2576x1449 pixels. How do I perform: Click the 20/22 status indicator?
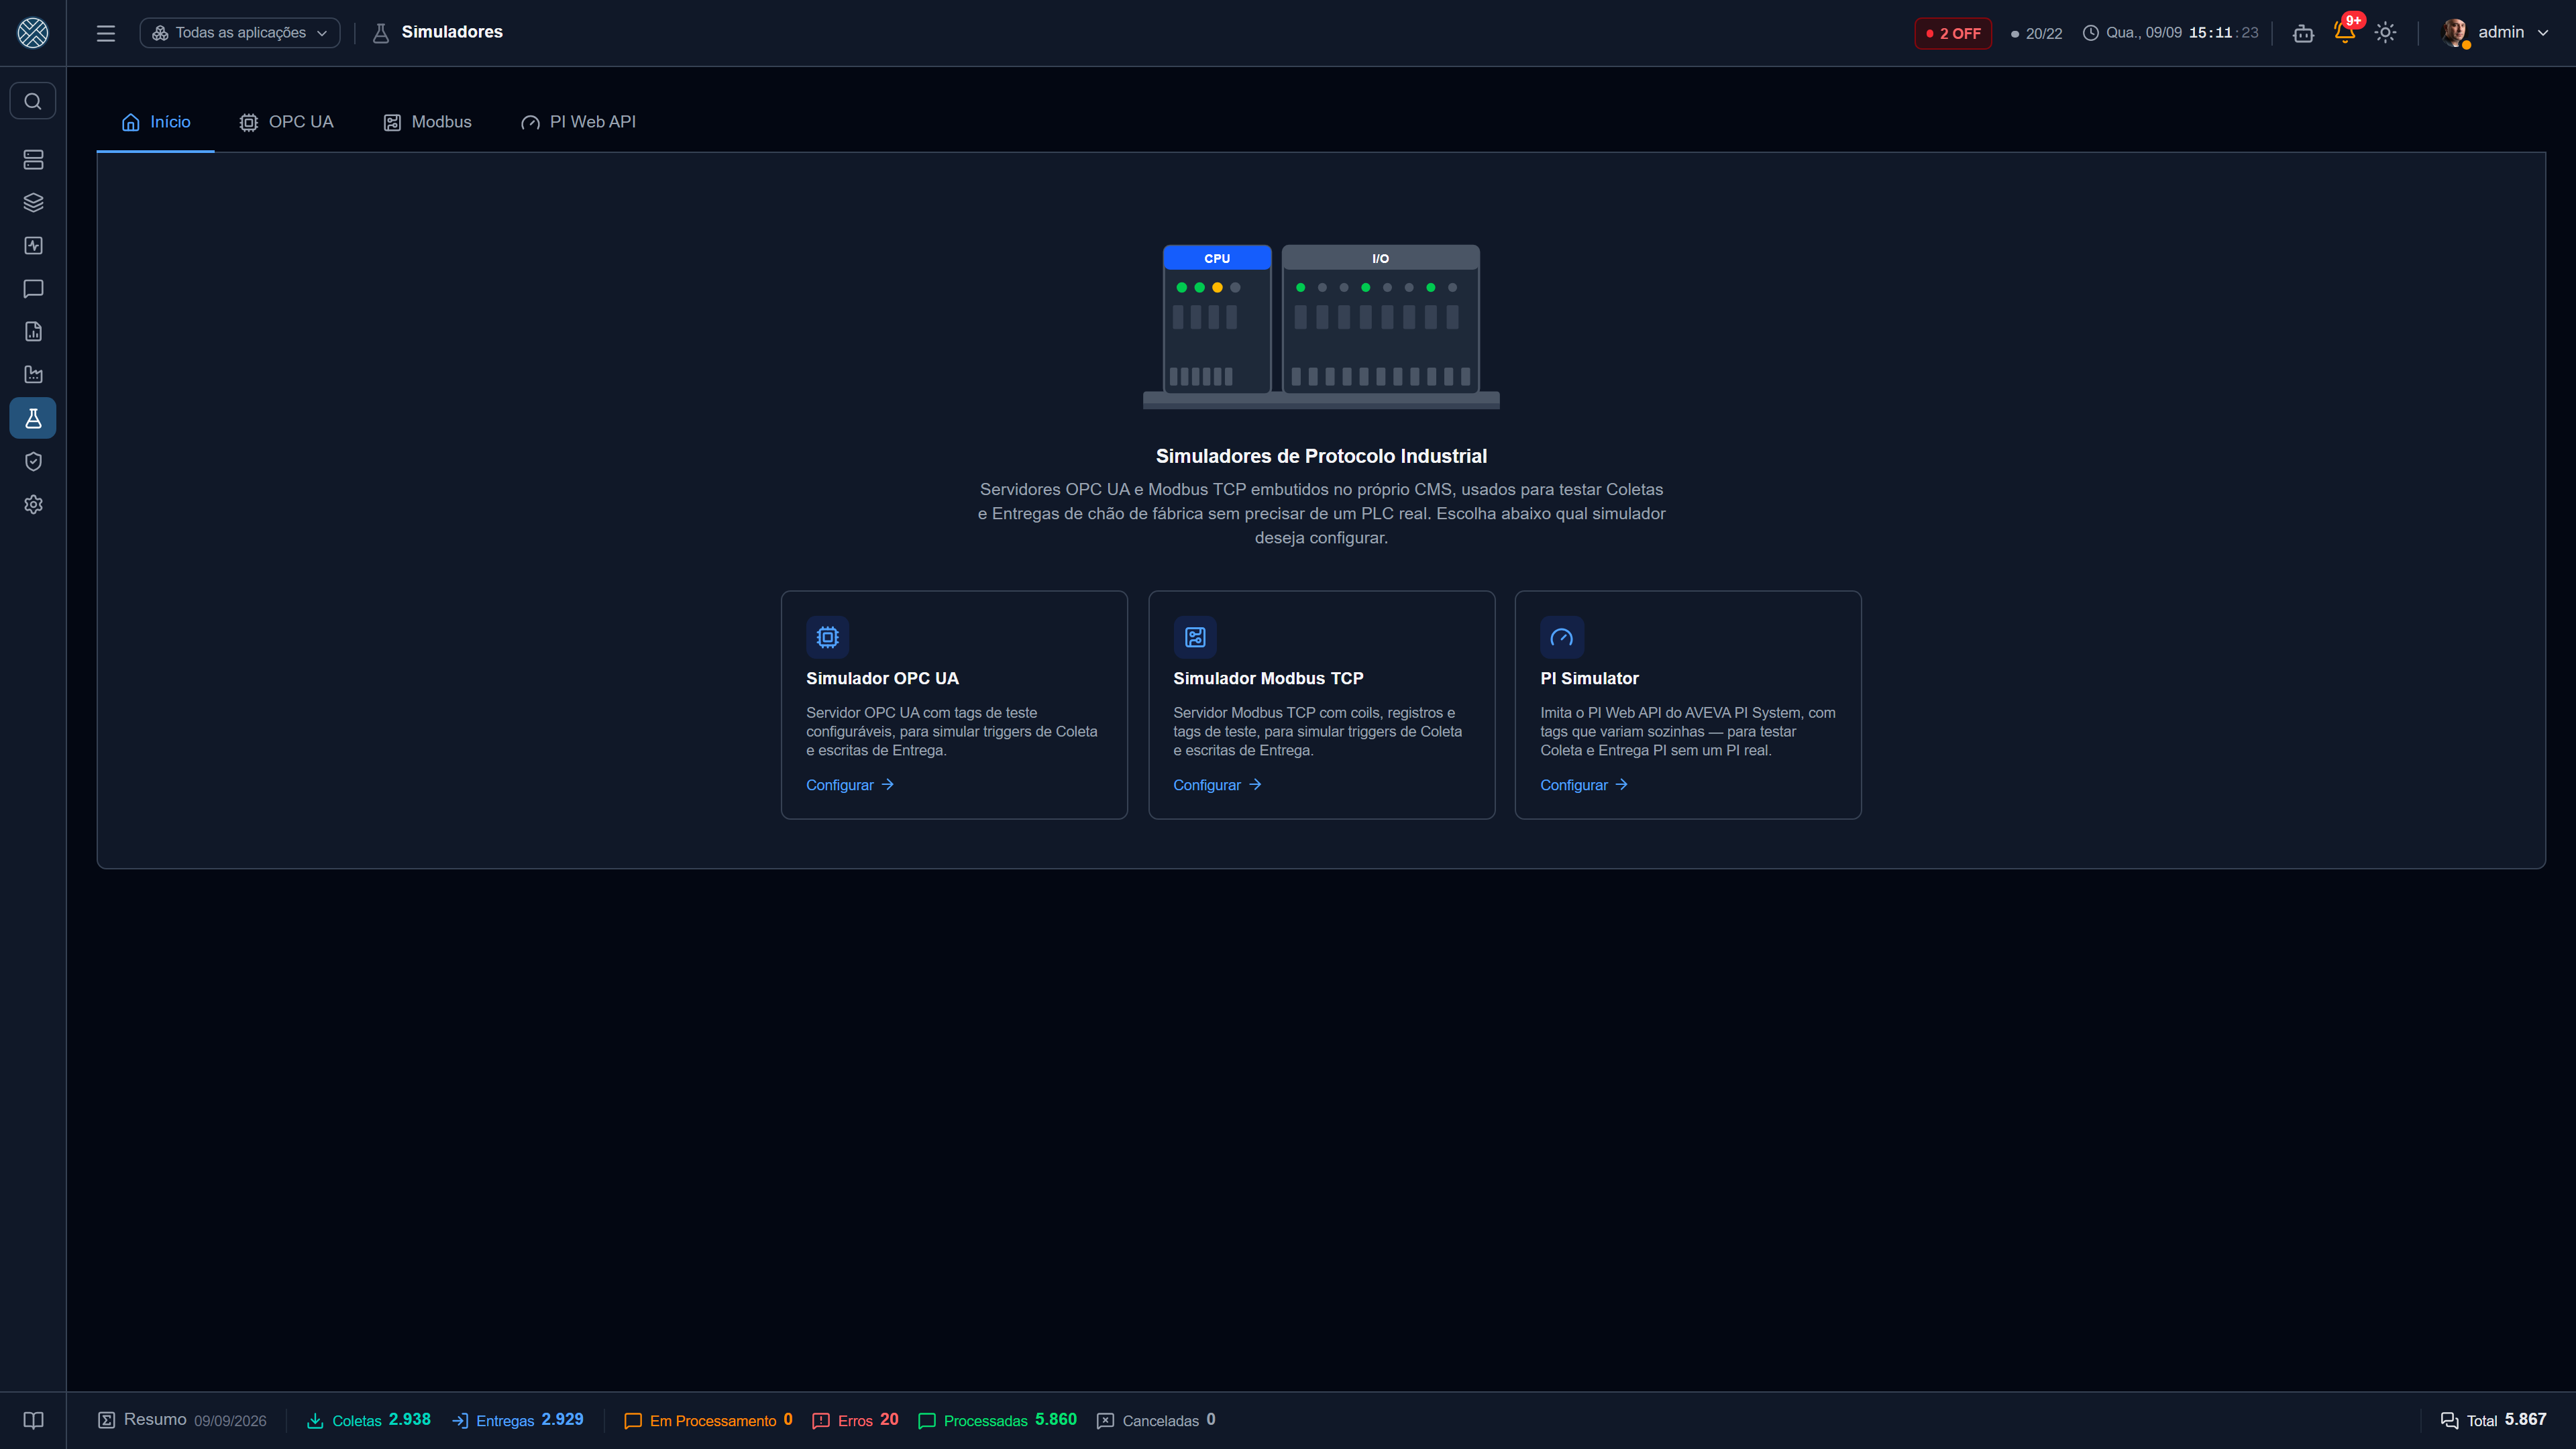[x=2036, y=33]
